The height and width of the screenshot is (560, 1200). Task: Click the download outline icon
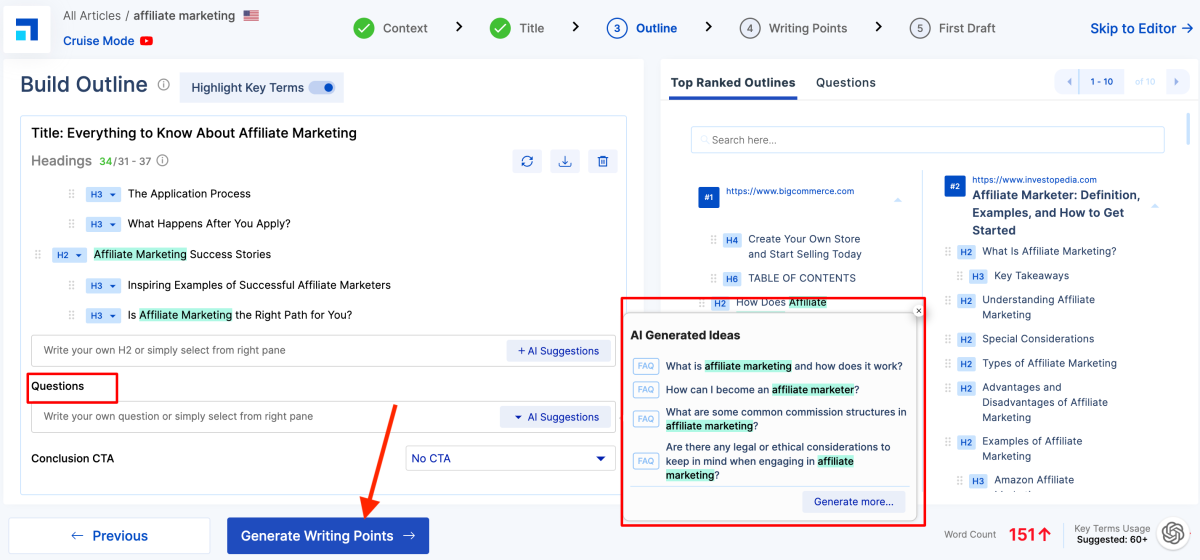click(565, 161)
